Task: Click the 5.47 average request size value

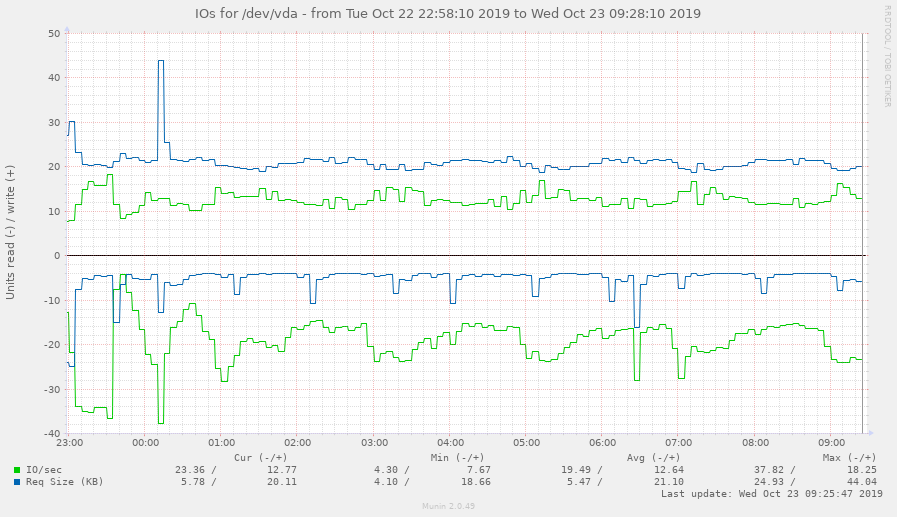Action: point(578,482)
